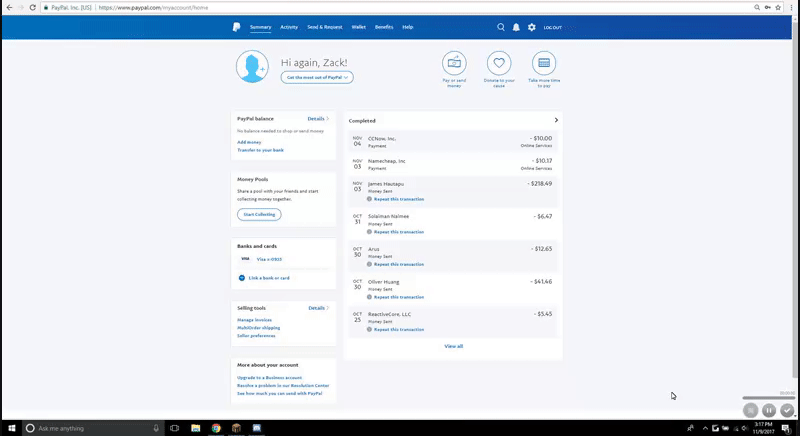Click repeat icon for Arus transaction
The width and height of the screenshot is (800, 436).
pos(369,264)
